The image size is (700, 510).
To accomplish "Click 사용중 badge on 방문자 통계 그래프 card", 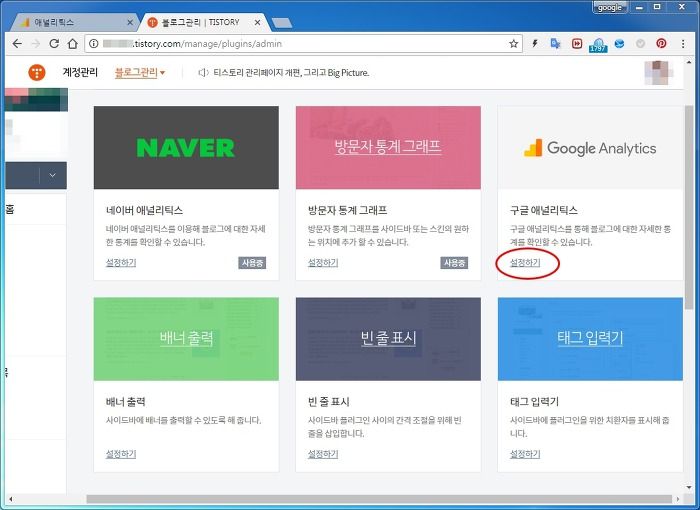I will coord(454,263).
